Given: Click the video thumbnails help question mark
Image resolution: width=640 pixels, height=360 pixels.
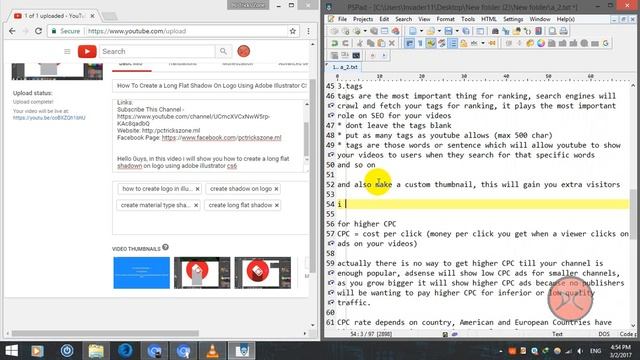Looking at the screenshot, I should pos(165,247).
